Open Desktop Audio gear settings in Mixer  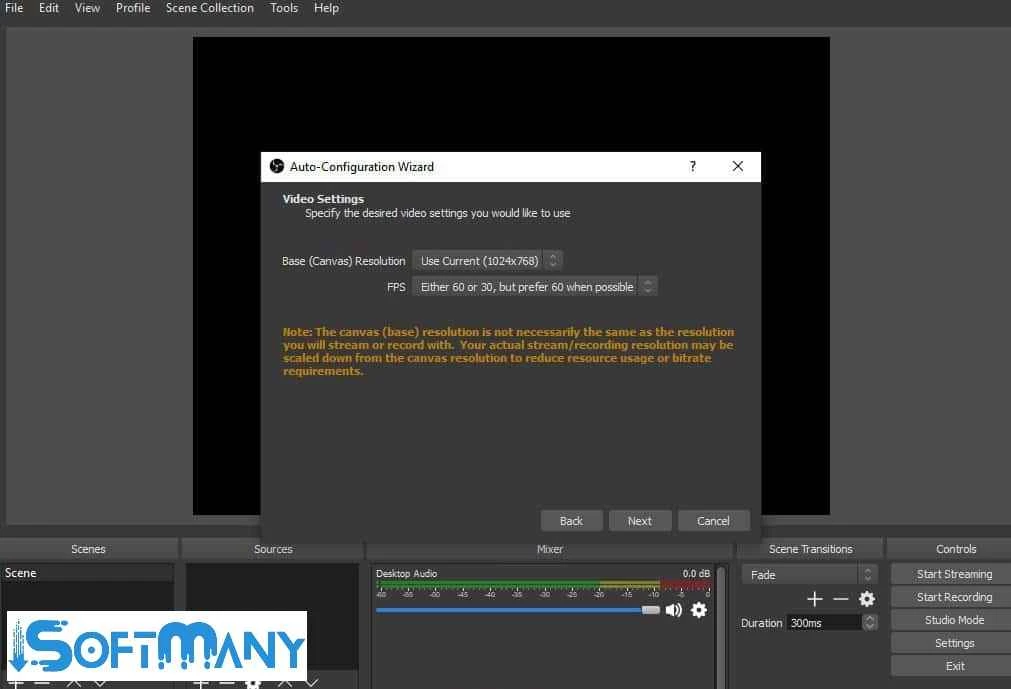click(699, 609)
